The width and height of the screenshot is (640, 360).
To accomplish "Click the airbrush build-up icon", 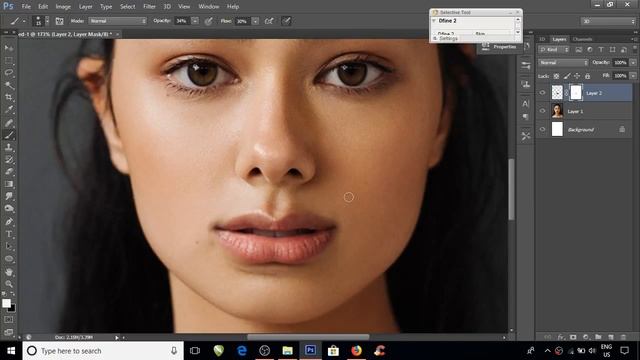I will 269,21.
